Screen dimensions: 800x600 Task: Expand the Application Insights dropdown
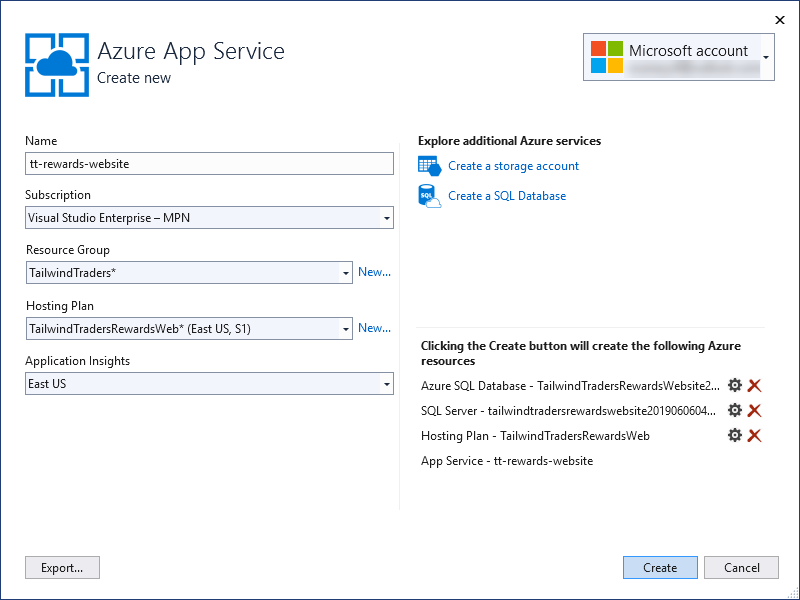pyautogui.click(x=387, y=384)
